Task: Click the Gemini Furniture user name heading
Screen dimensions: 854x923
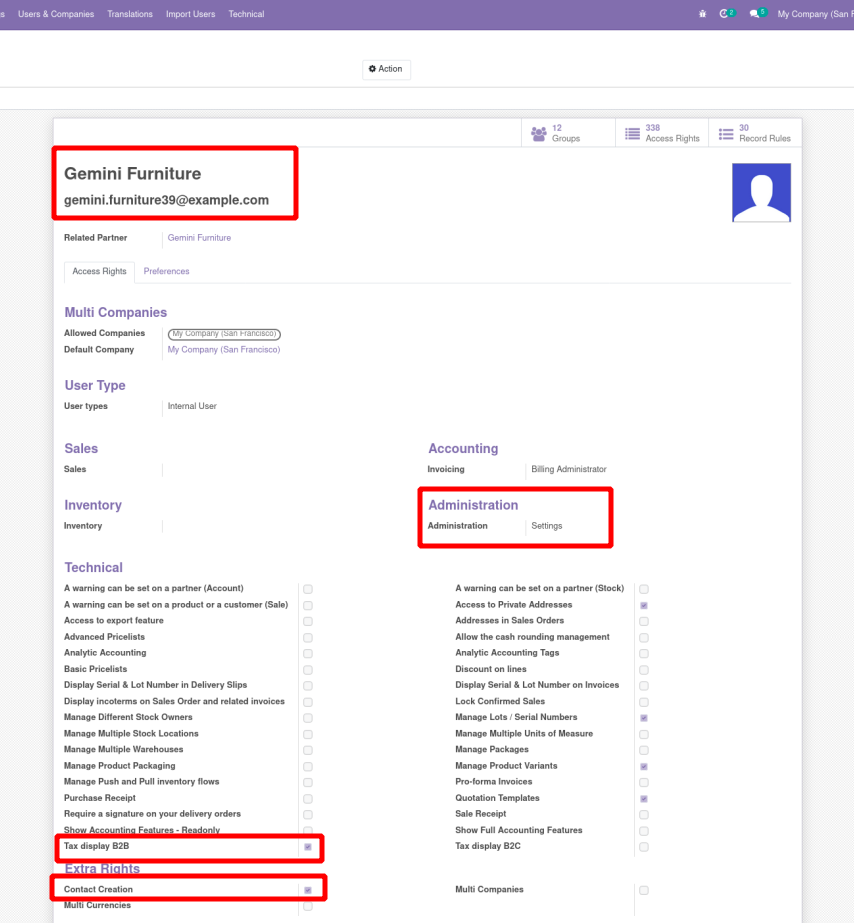Action: 132,174
